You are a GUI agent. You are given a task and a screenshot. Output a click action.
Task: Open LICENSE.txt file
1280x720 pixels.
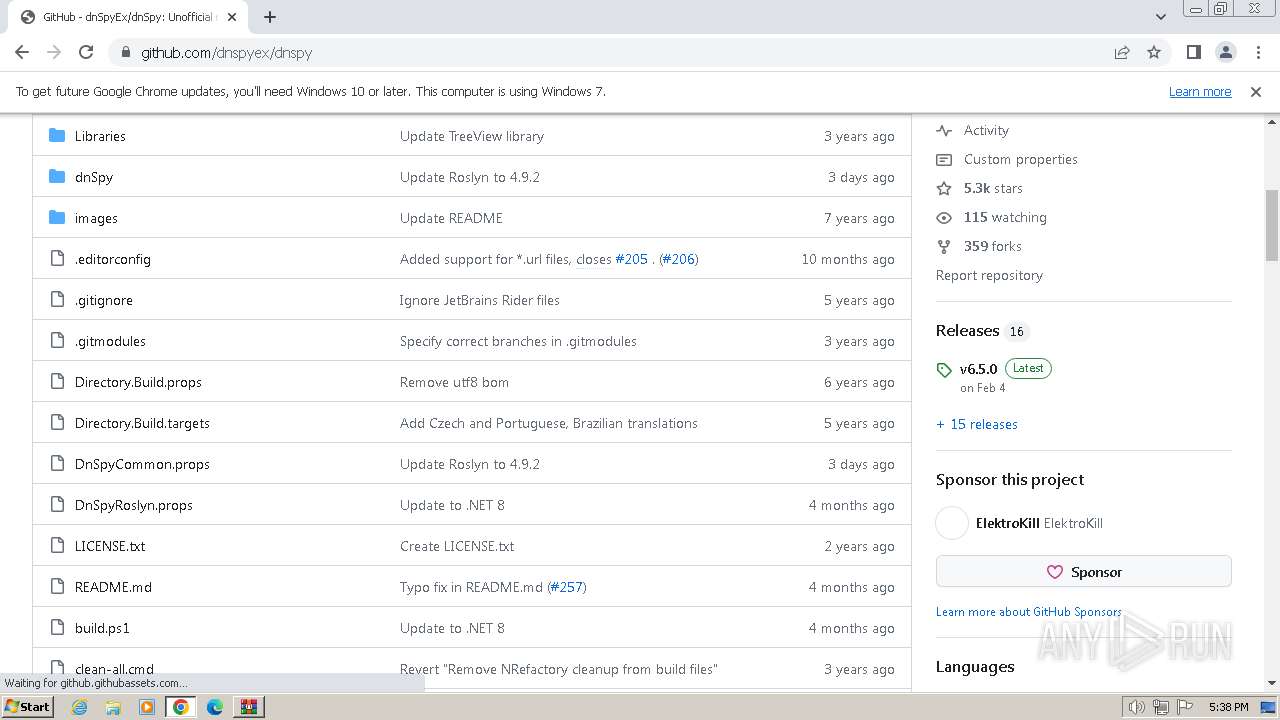coord(110,546)
